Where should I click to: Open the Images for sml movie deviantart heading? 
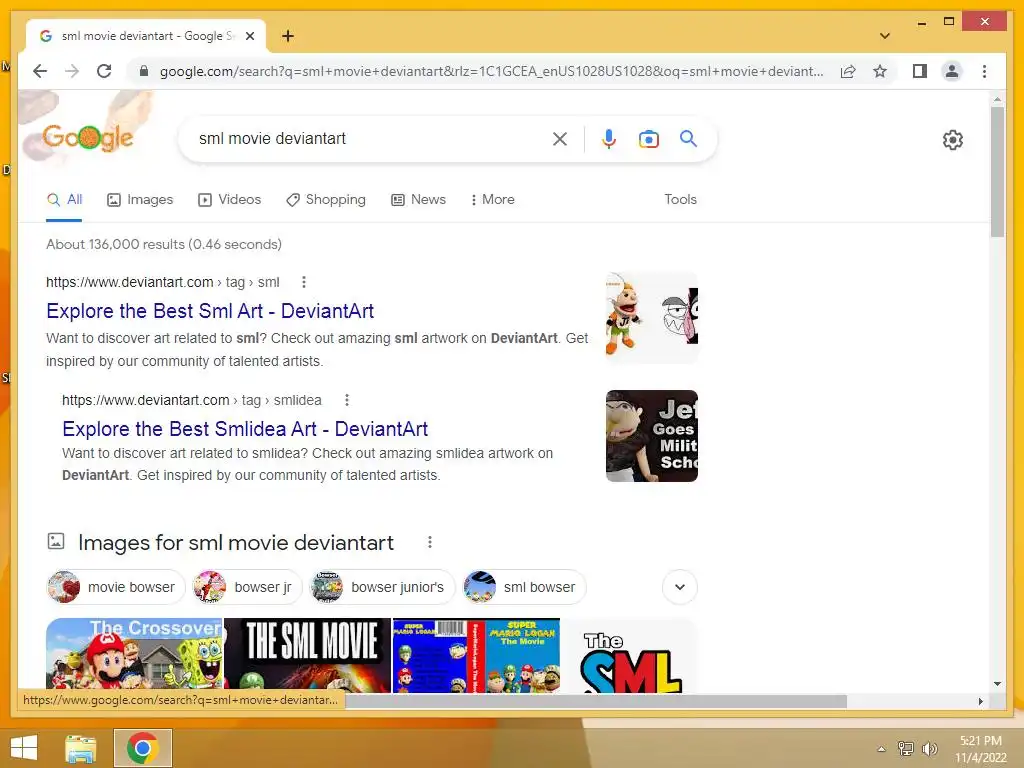click(x=236, y=543)
